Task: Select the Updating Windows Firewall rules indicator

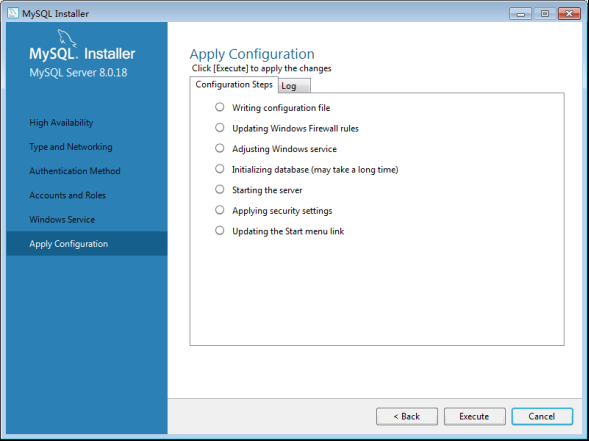Action: pyautogui.click(x=220, y=128)
